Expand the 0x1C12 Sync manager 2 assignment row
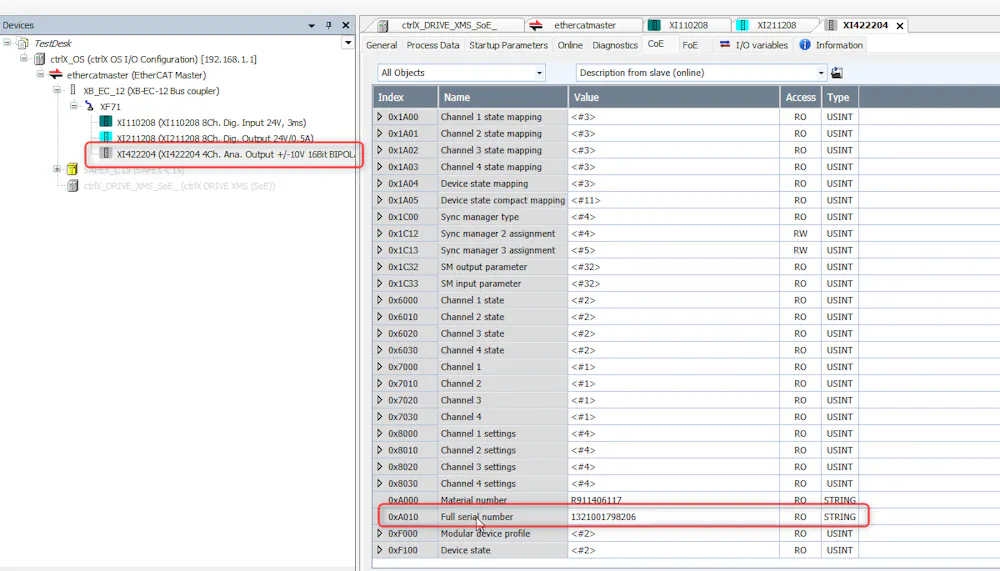Screen dimensions: 1000x571 pos(380,234)
